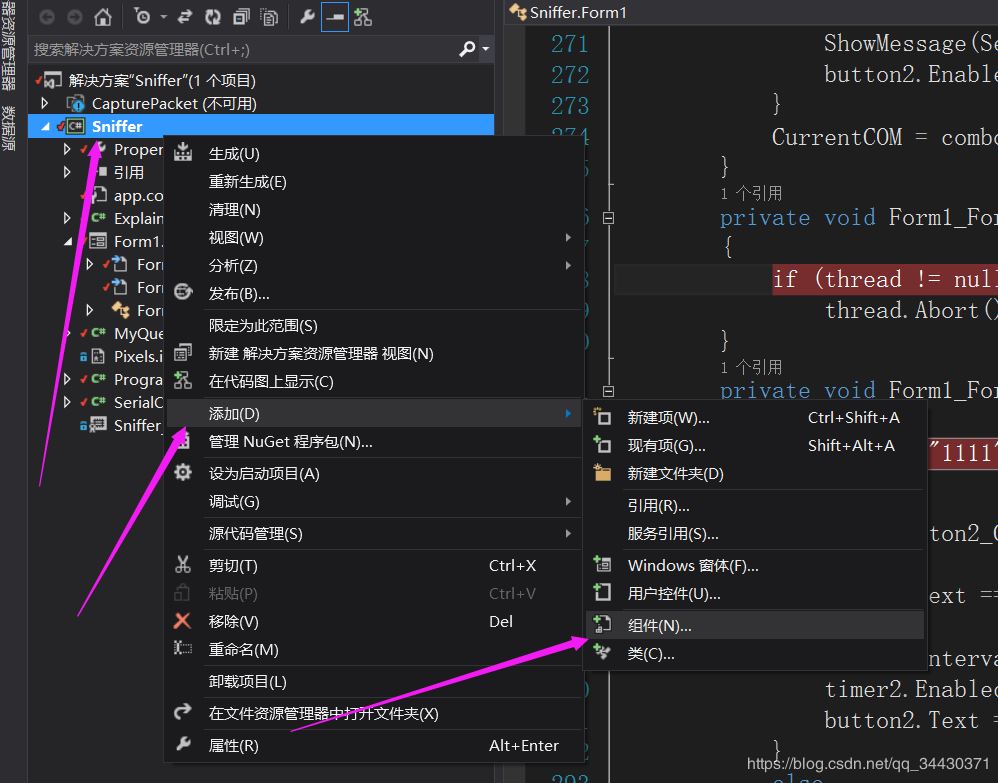Select Windows 窗体(F)... in the submenu

(755, 565)
